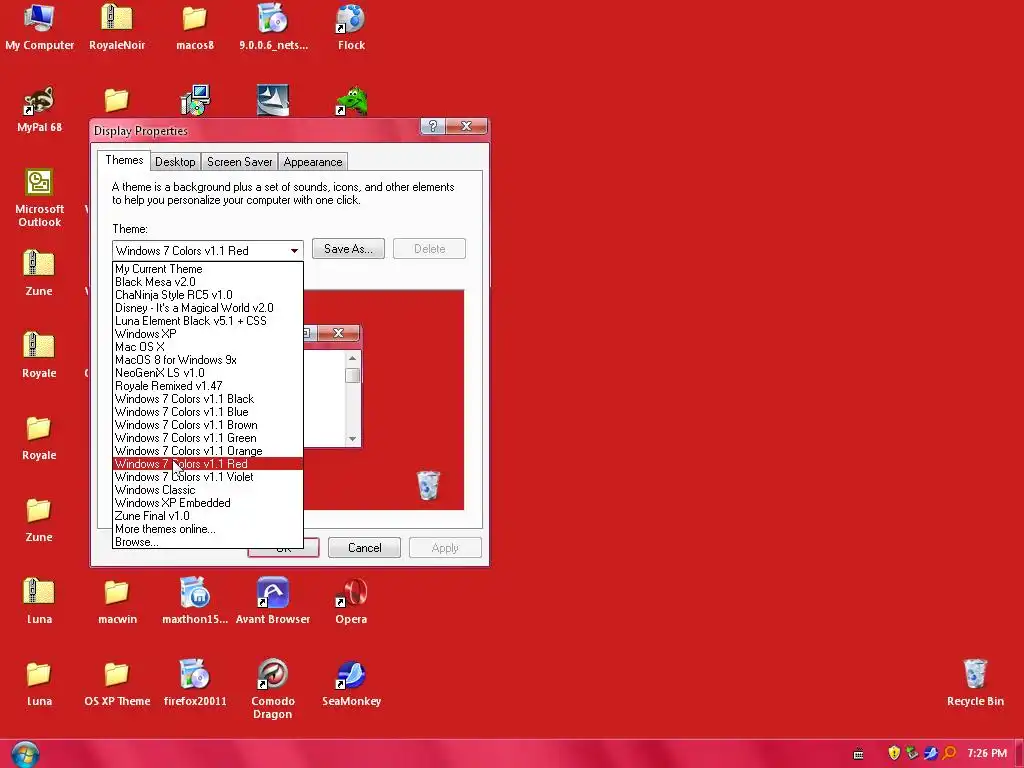The image size is (1024, 768).
Task: Choose 'MacOS 8 for Windows 9x' theme
Action: (x=208, y=360)
